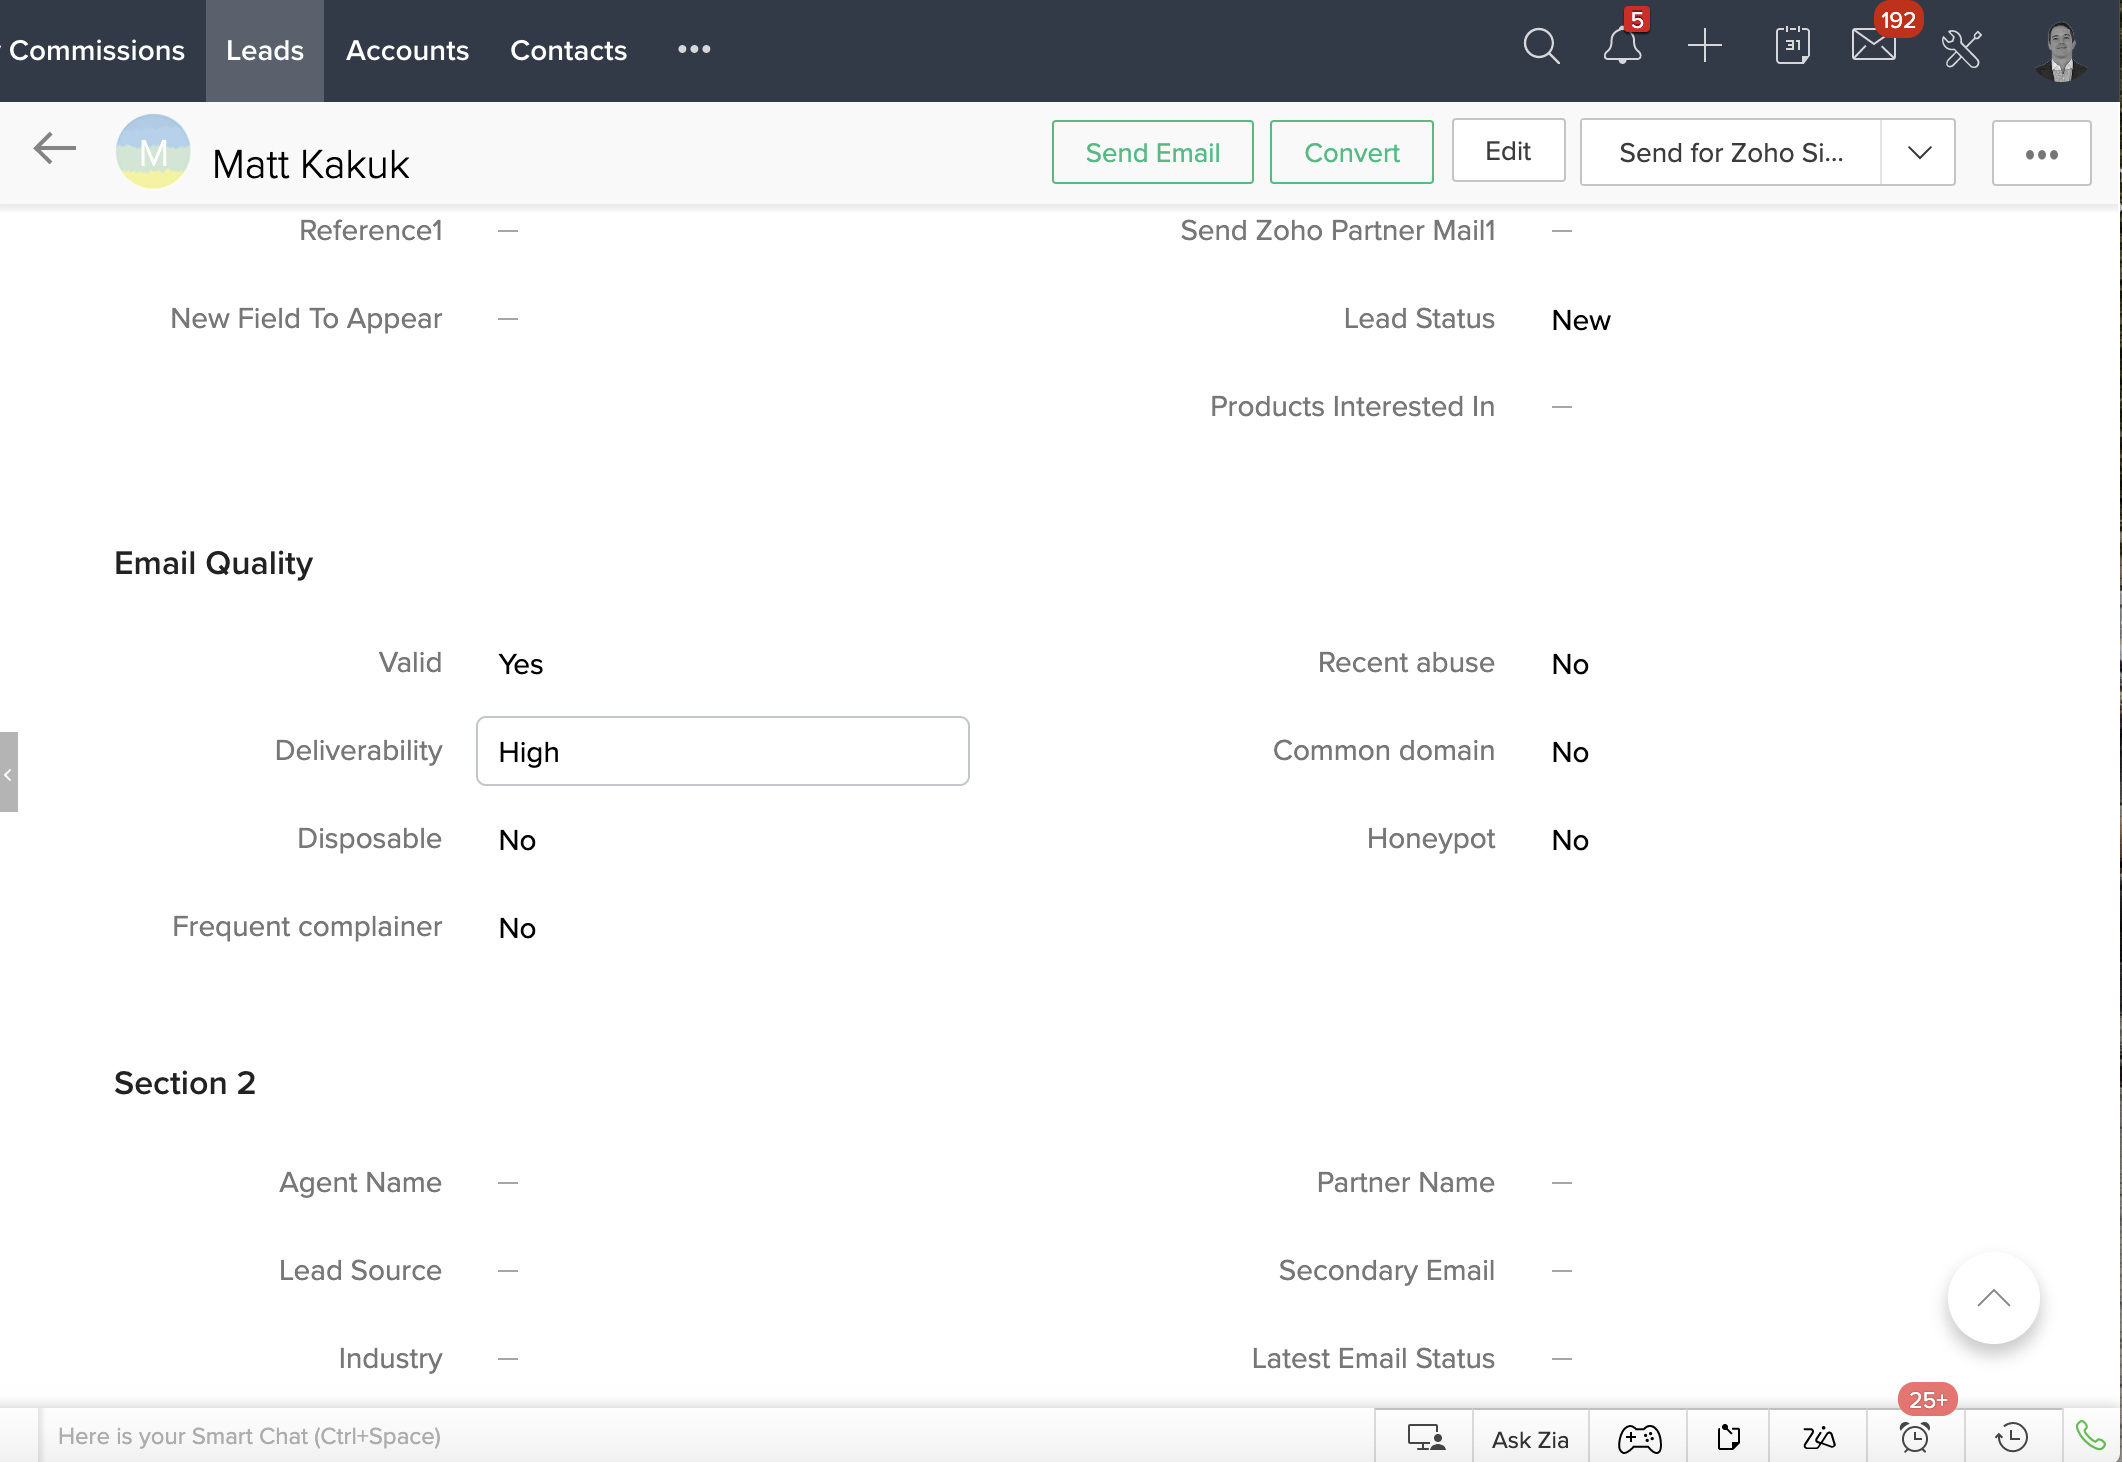Click the green phone call icon
Image resolution: width=2122 pixels, height=1462 pixels.
2090,1436
